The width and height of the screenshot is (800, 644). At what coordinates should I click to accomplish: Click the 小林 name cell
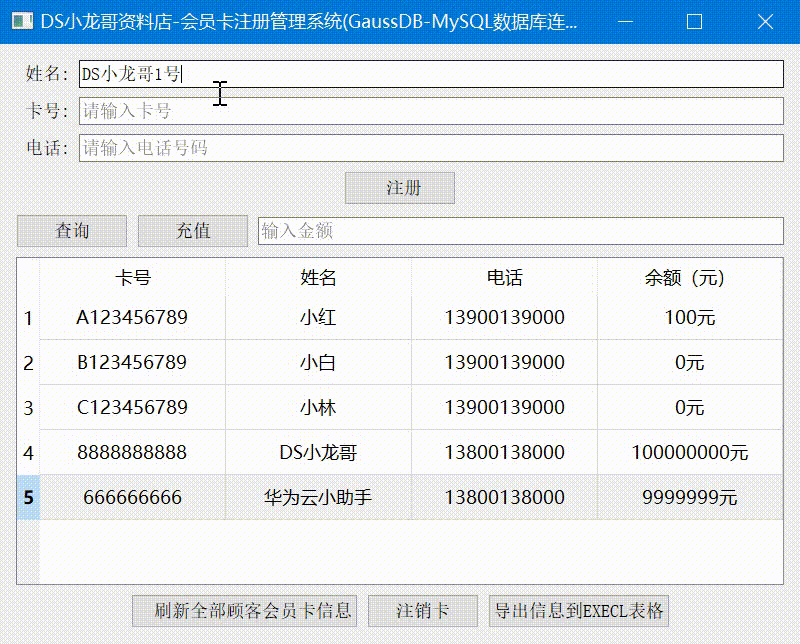[x=316, y=406]
